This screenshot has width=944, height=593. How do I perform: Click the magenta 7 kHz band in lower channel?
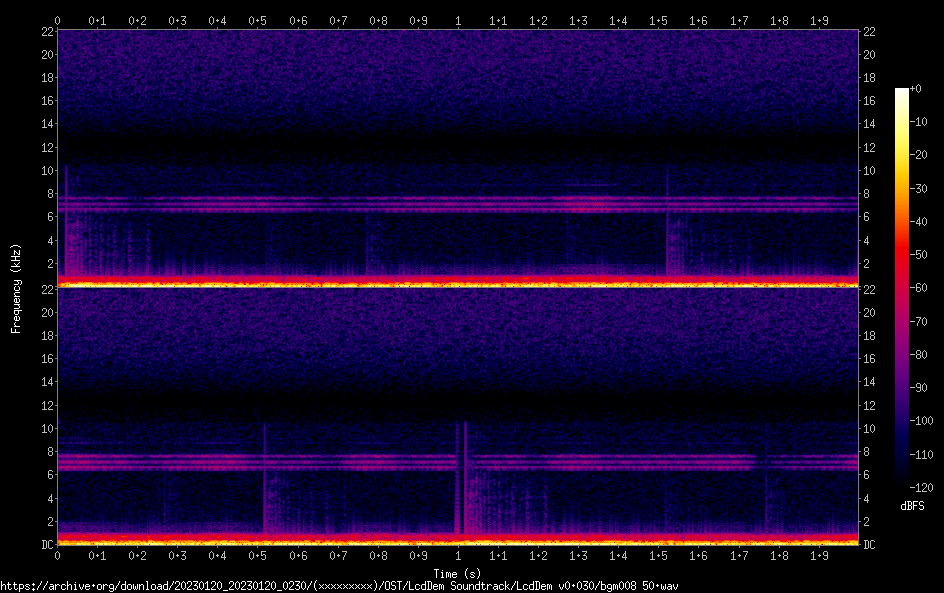click(300, 464)
